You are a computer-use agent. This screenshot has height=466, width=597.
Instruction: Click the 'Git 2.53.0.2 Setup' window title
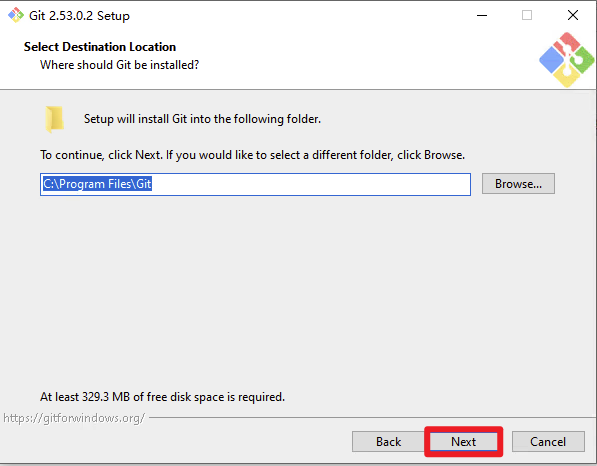point(80,16)
